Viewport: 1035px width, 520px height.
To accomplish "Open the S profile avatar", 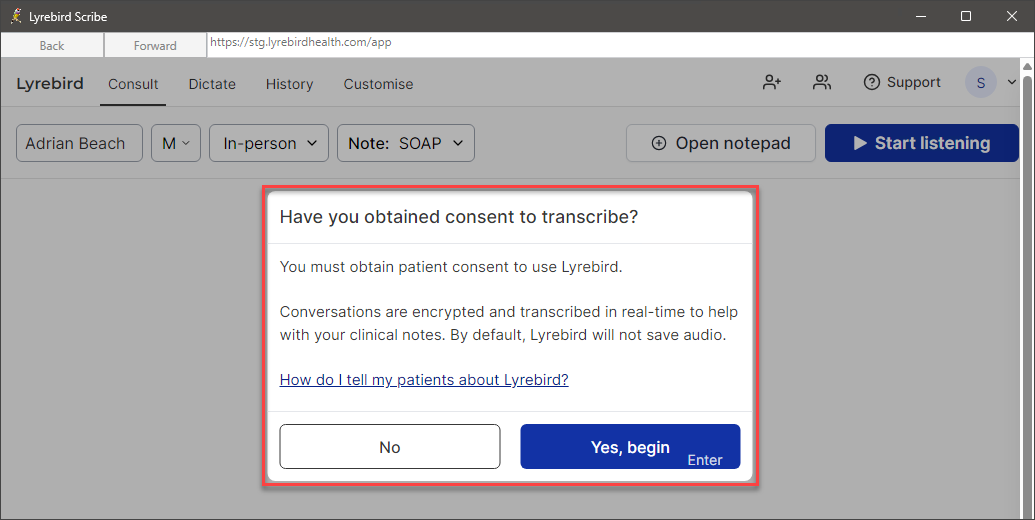I will 980,83.
